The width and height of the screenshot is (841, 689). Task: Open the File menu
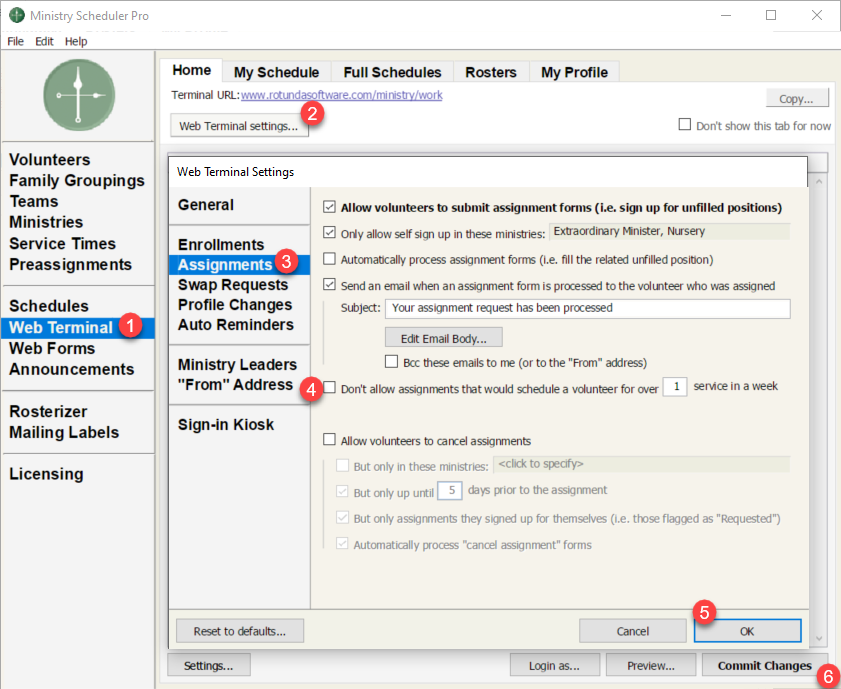(15, 41)
